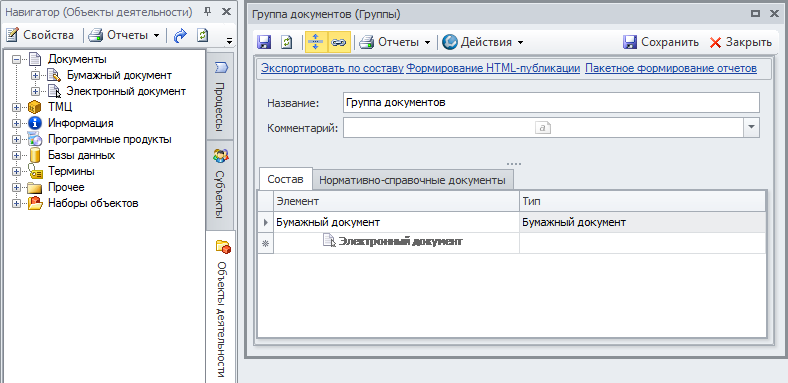Expand the Электронный документ tree node

click(35, 91)
